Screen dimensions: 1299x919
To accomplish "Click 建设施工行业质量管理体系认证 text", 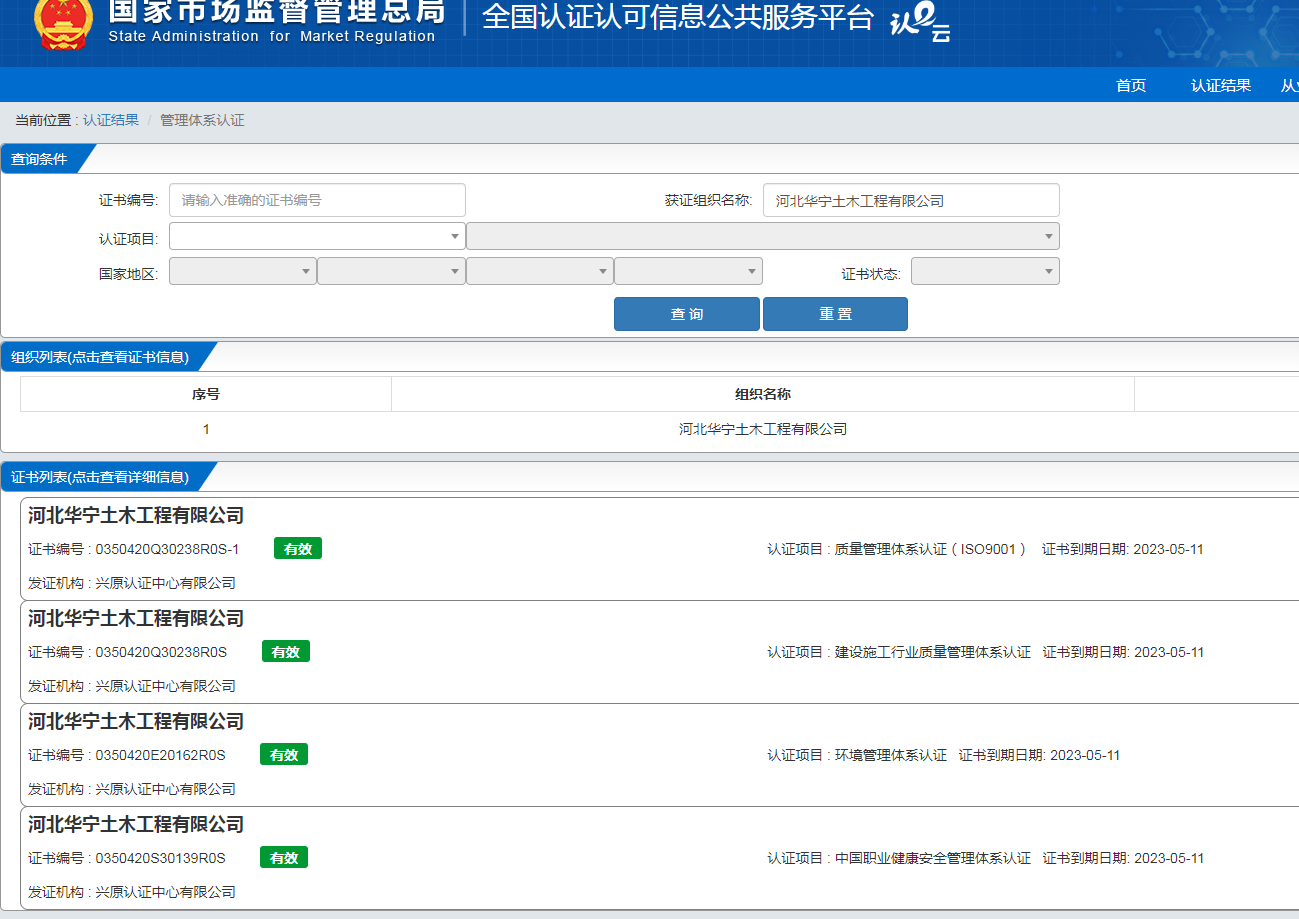I will click(933, 652).
